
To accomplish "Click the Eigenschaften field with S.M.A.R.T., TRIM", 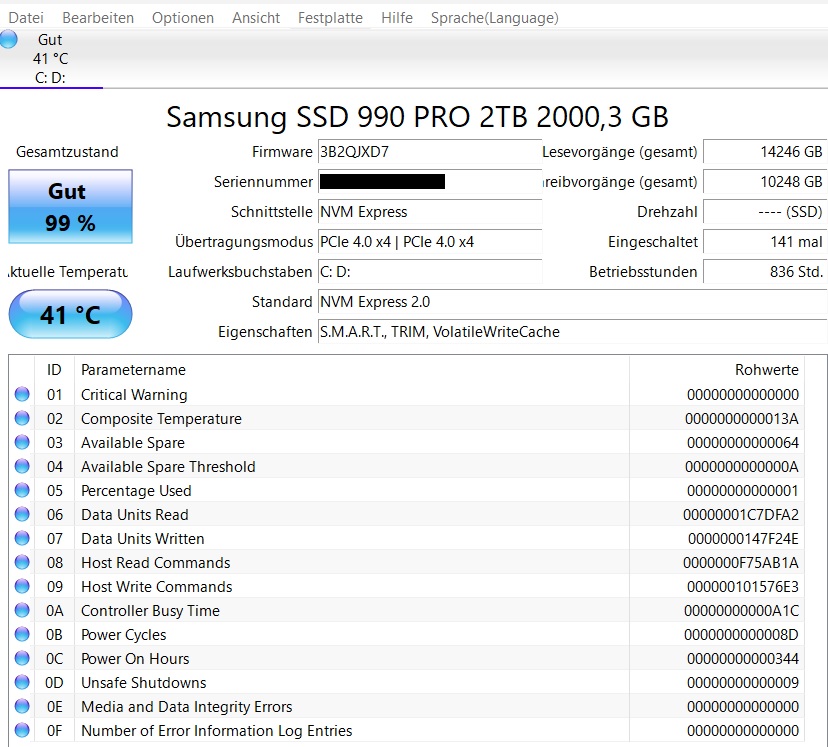I will tap(572, 332).
